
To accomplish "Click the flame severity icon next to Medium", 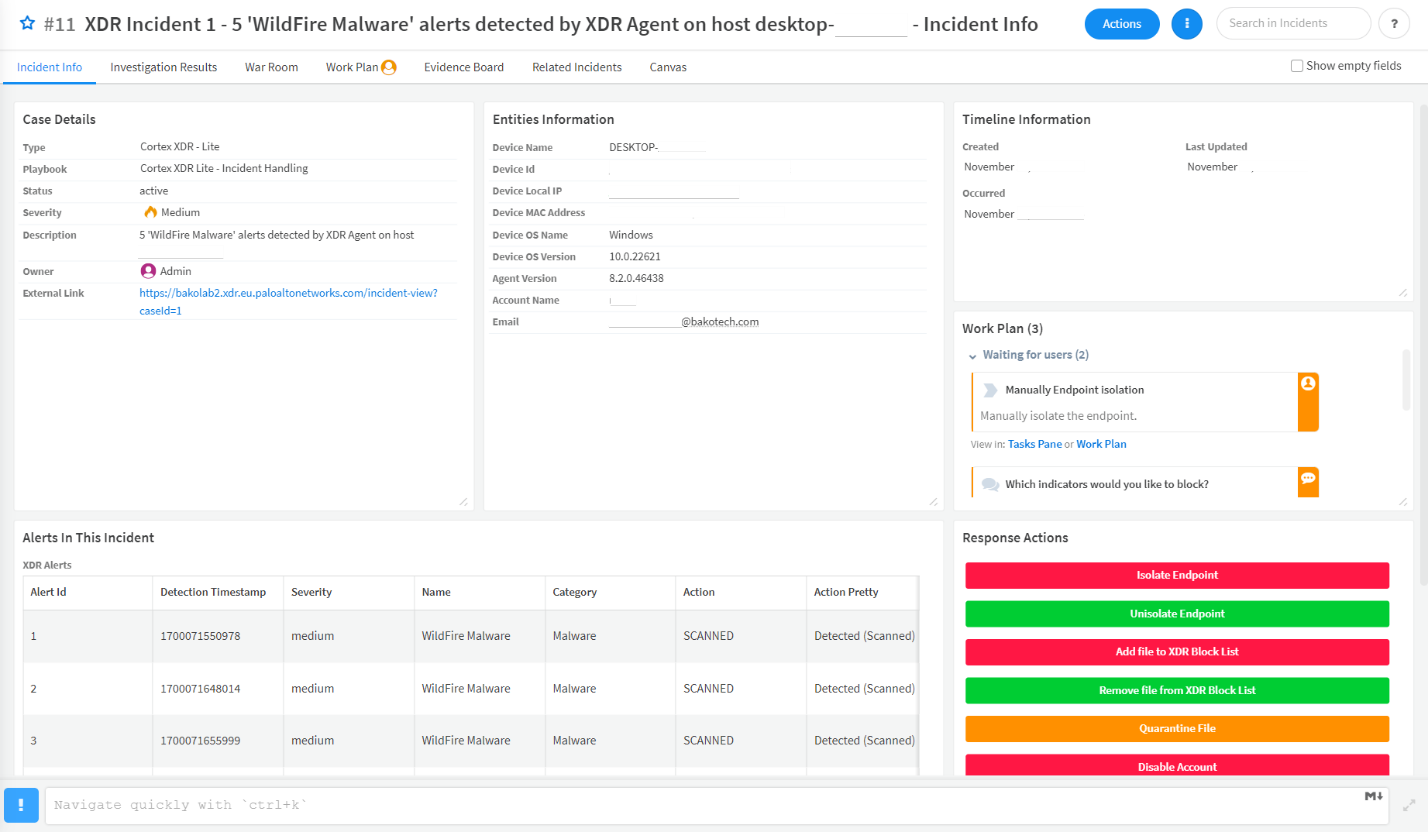I will click(151, 212).
